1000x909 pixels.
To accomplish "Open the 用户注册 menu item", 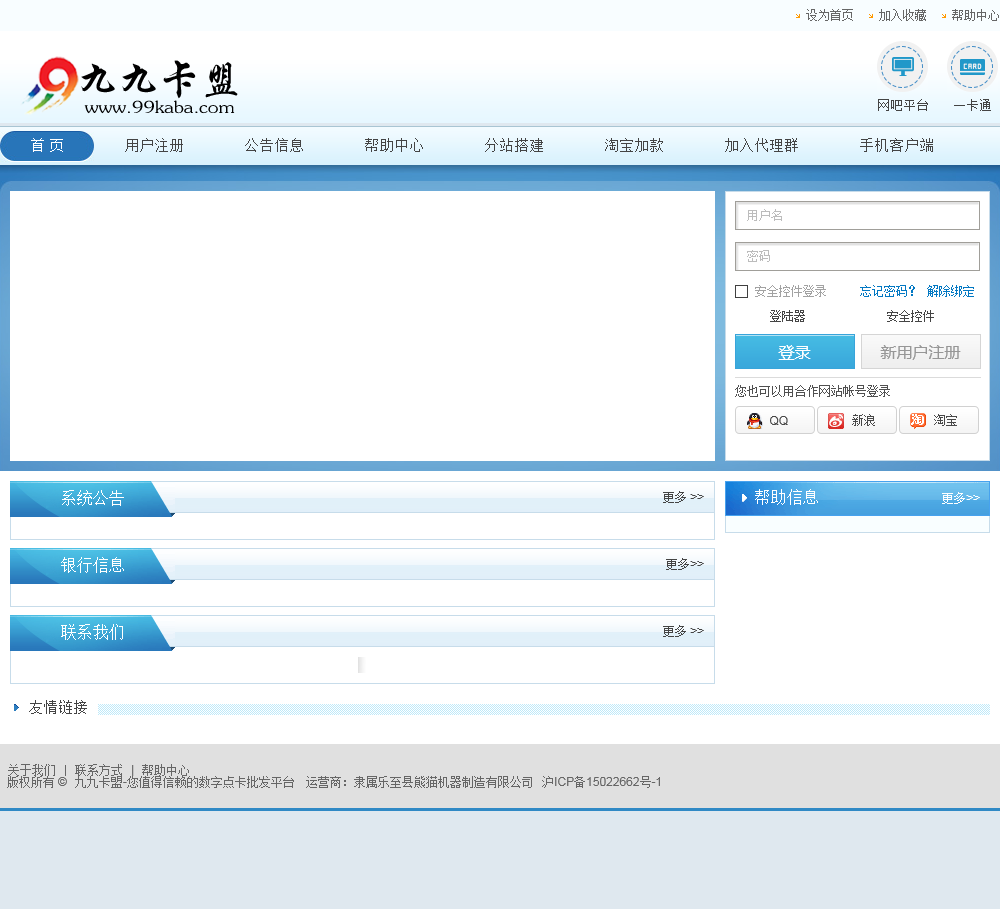I will pyautogui.click(x=154, y=145).
